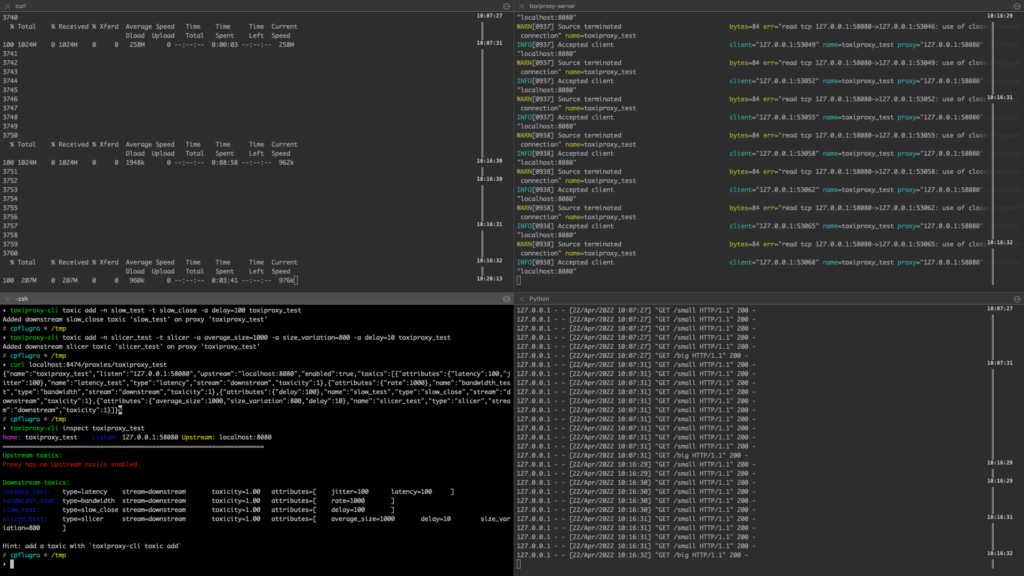Click the error text mentioning port 53062

[874, 208]
